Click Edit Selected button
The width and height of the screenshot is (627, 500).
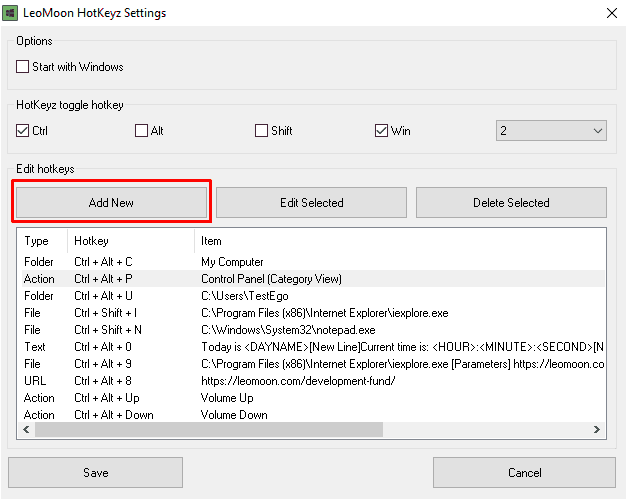[311, 202]
